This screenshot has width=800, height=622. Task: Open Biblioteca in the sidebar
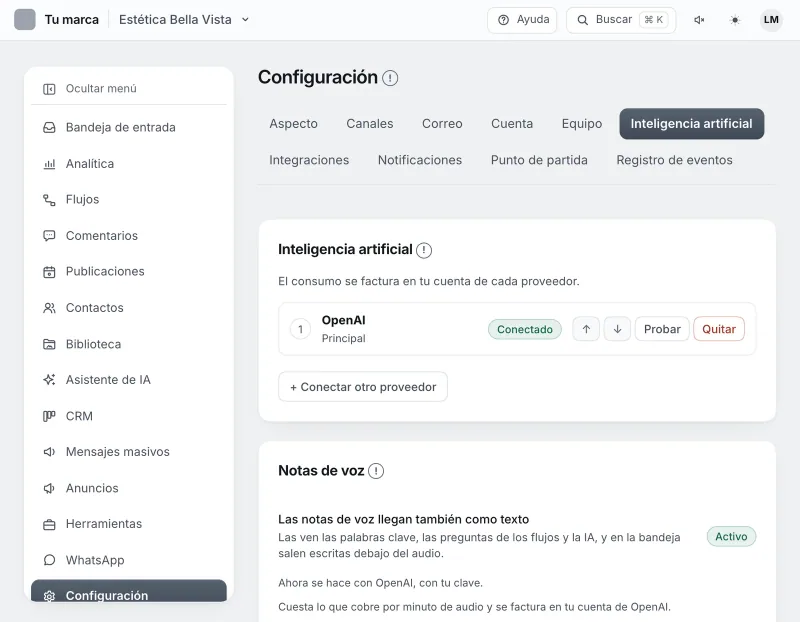click(x=129, y=344)
